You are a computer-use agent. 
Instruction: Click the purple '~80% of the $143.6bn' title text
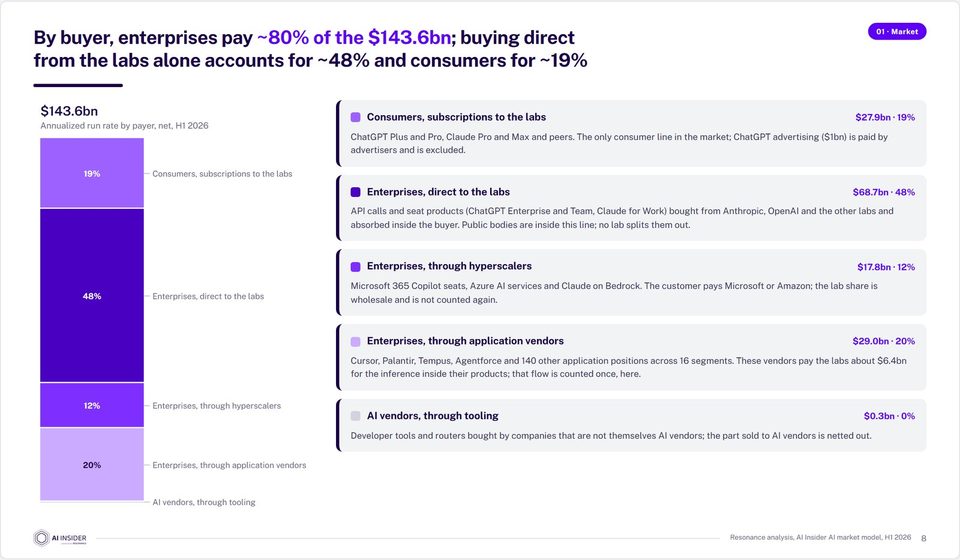coord(354,37)
